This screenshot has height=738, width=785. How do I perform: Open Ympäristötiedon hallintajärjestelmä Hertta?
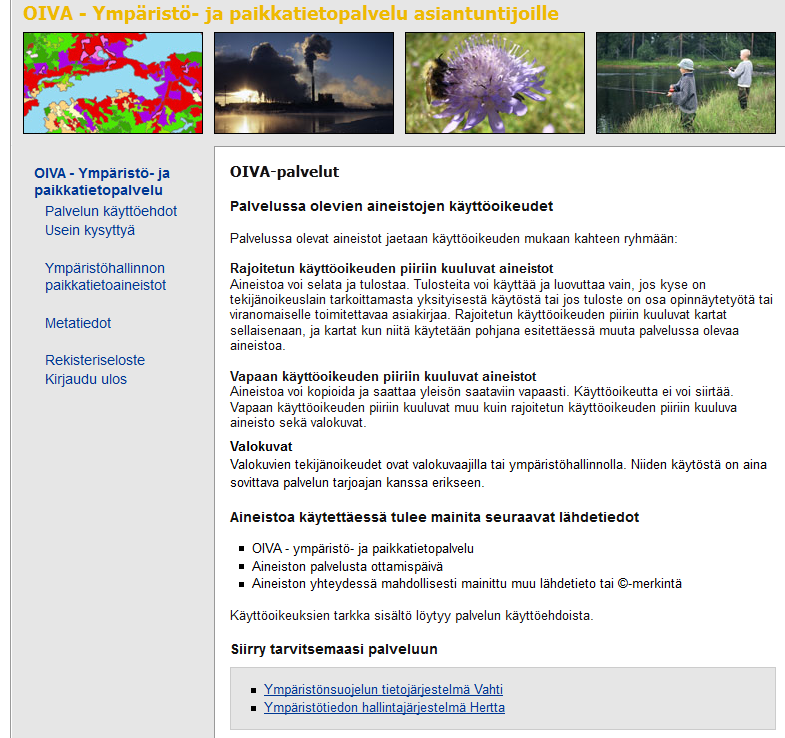click(384, 707)
